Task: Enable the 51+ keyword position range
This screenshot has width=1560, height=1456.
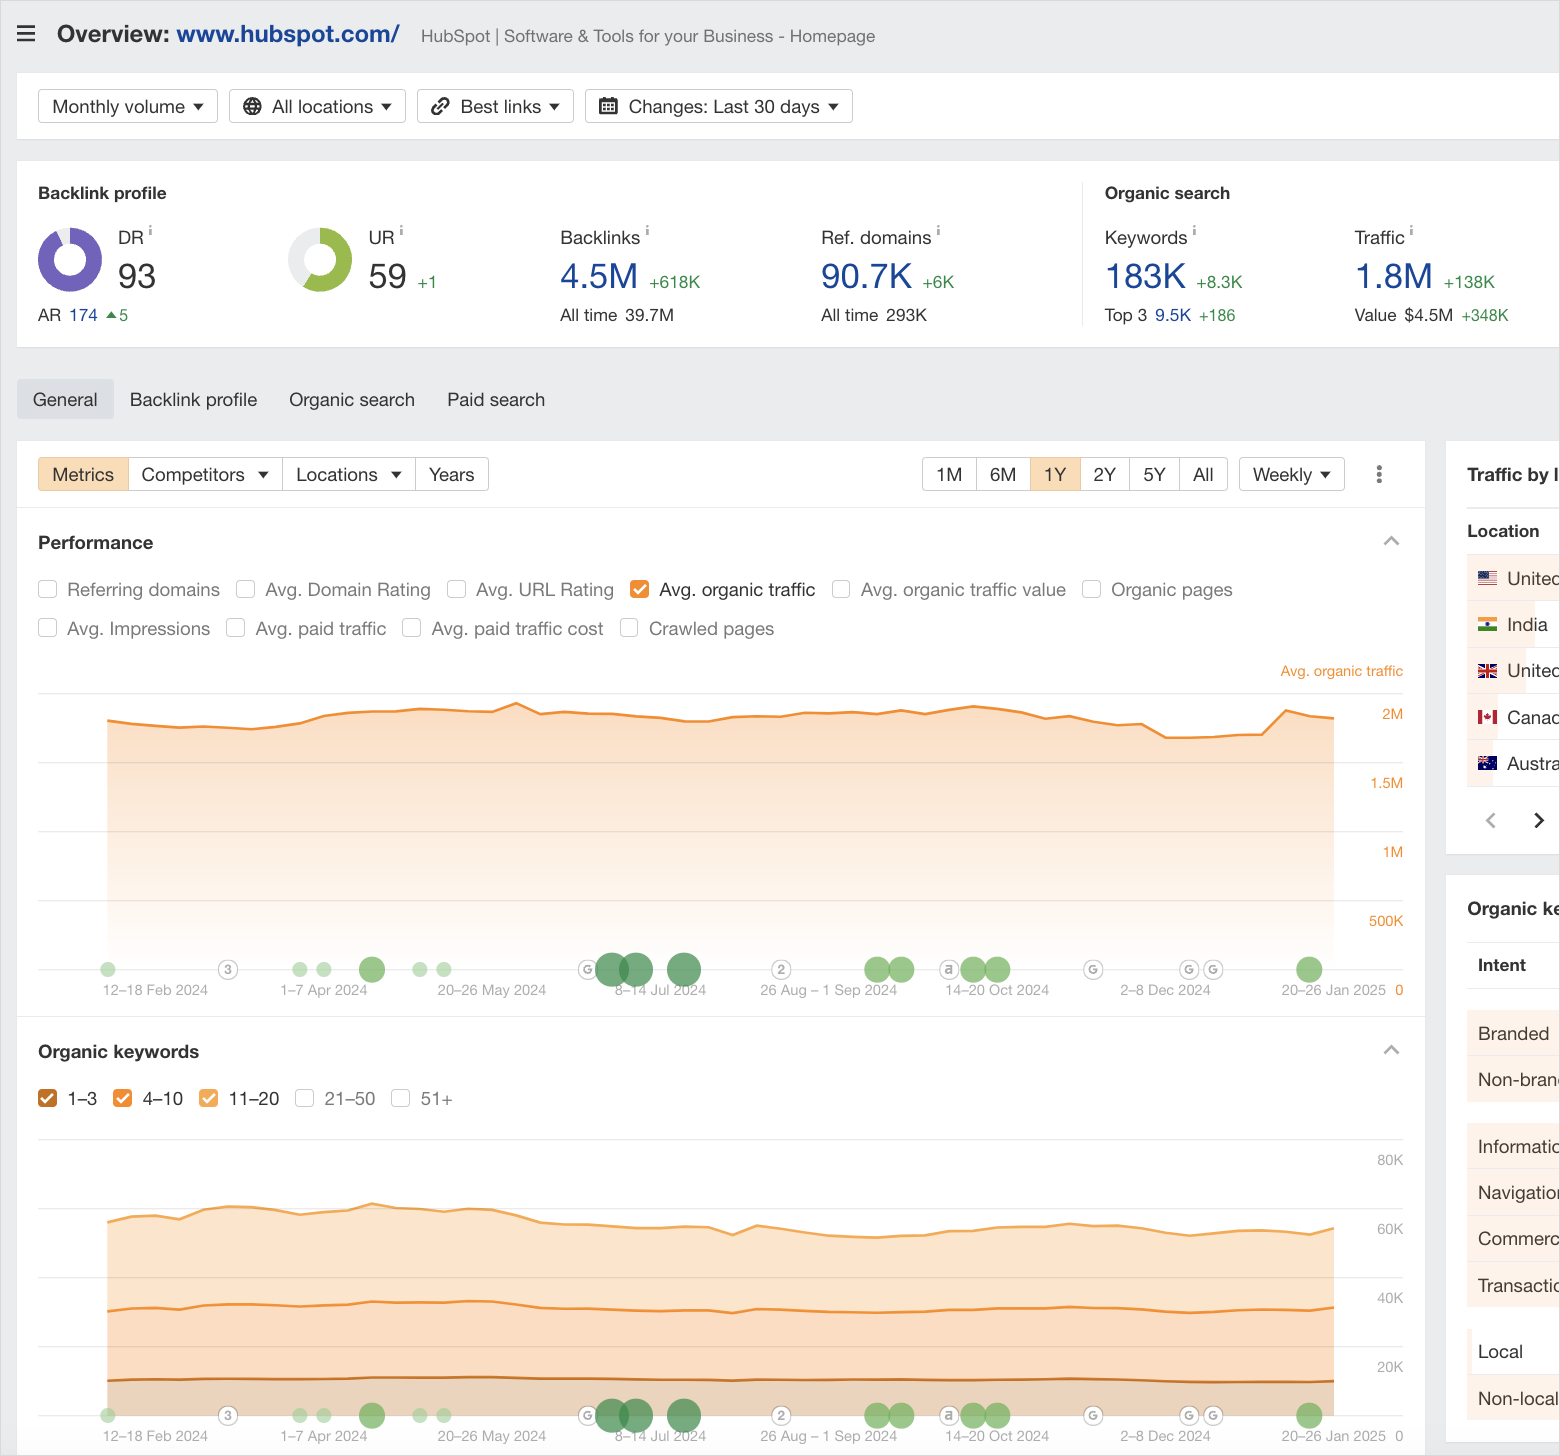Action: [400, 1098]
